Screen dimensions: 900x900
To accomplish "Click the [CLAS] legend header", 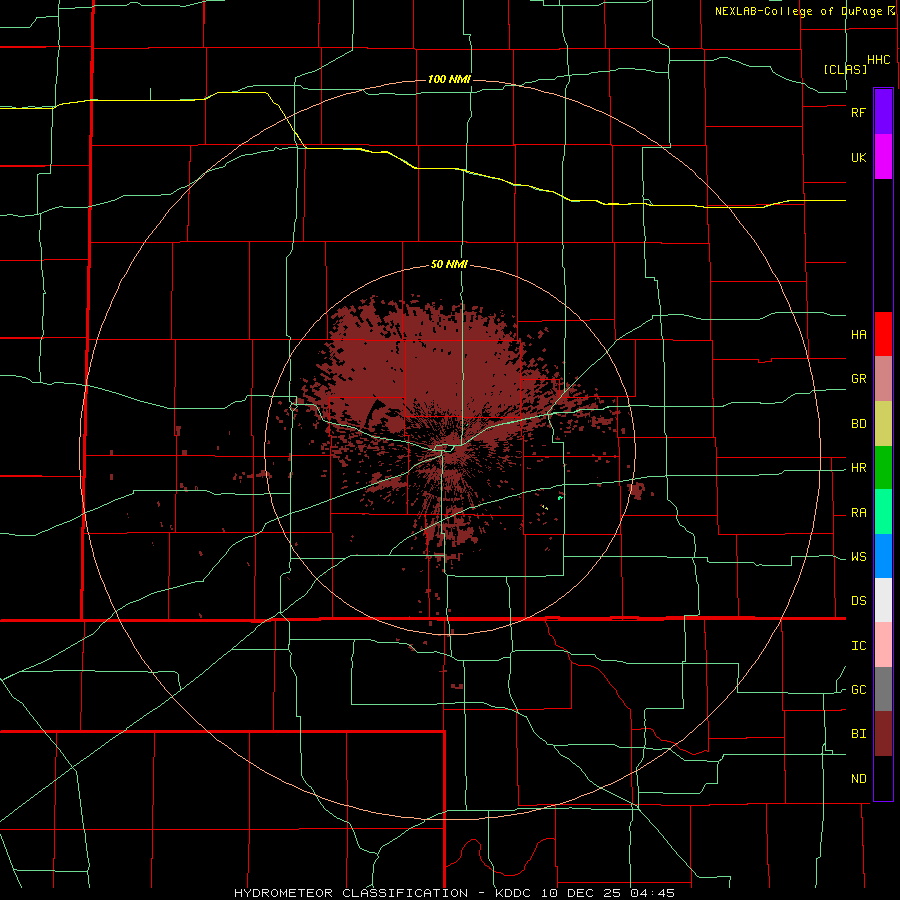I will (x=845, y=69).
